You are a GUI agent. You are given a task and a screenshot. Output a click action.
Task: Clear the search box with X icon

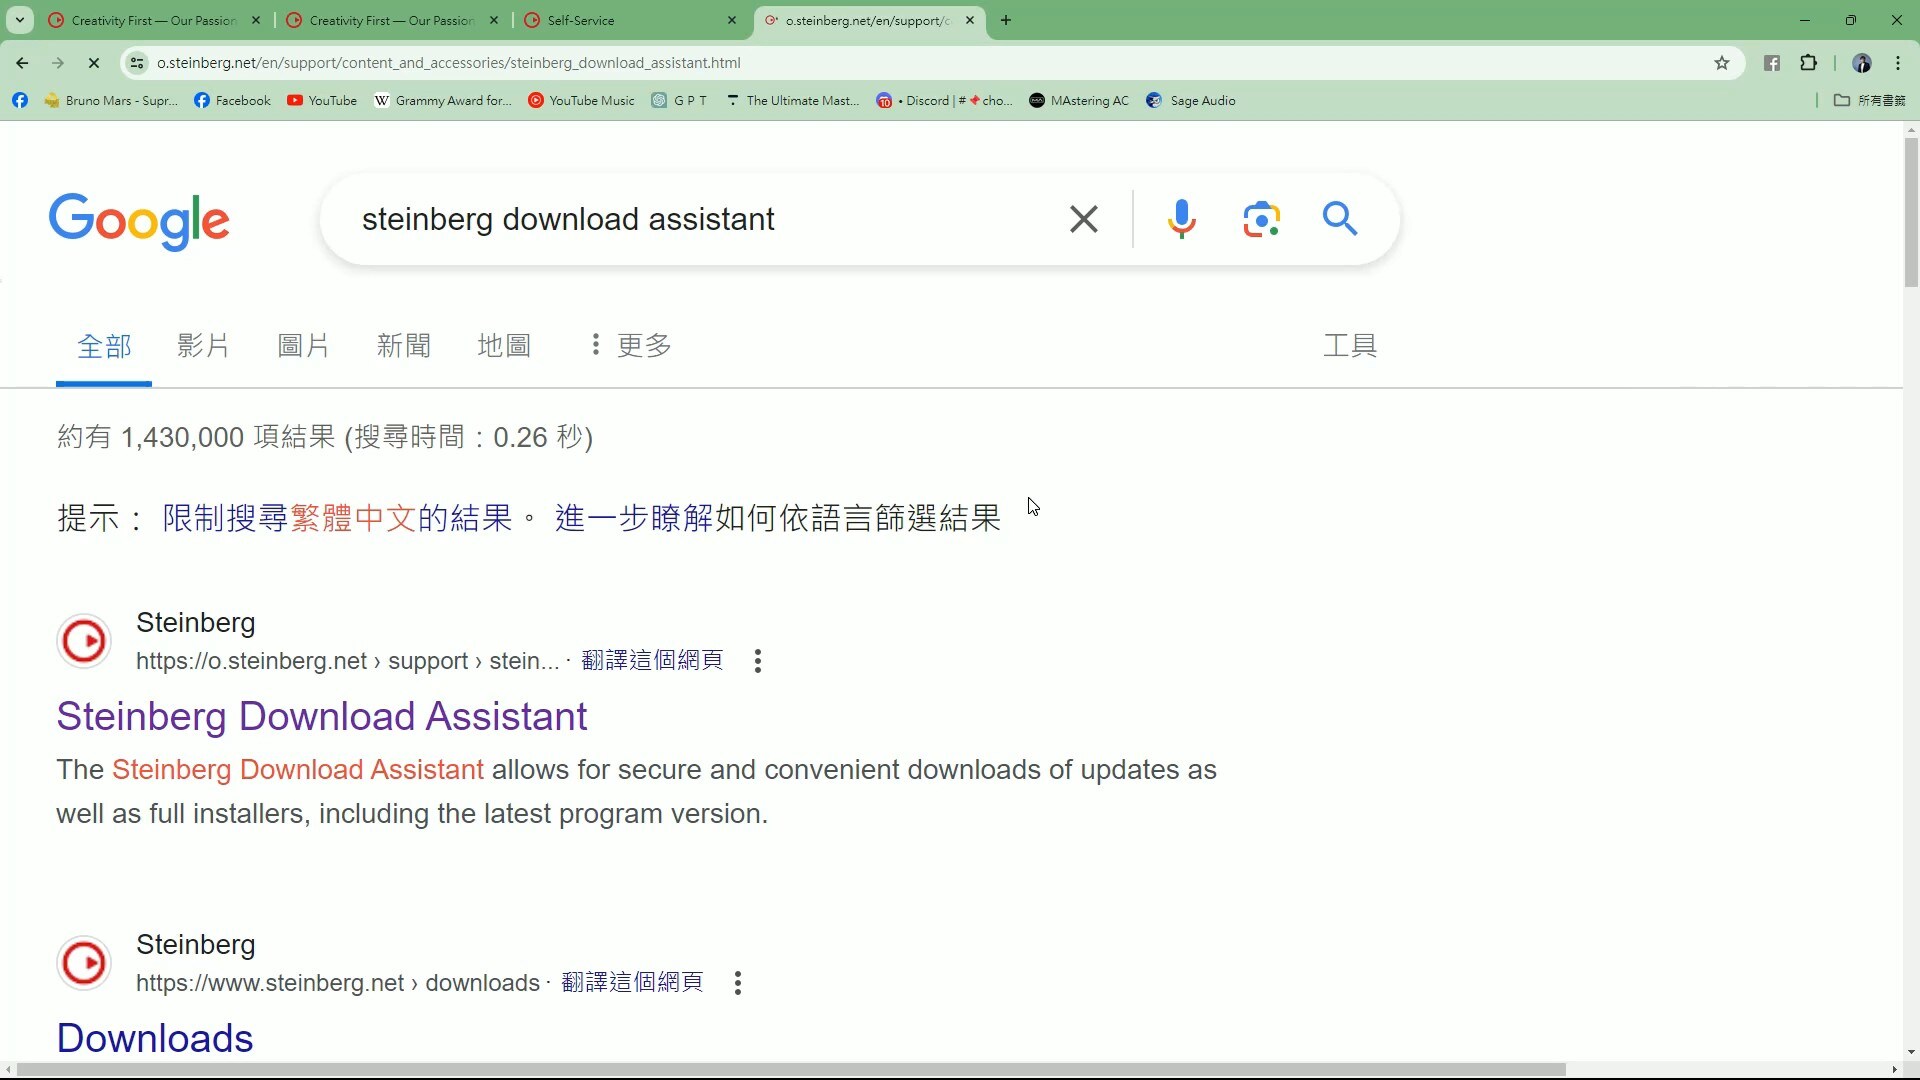coord(1084,219)
